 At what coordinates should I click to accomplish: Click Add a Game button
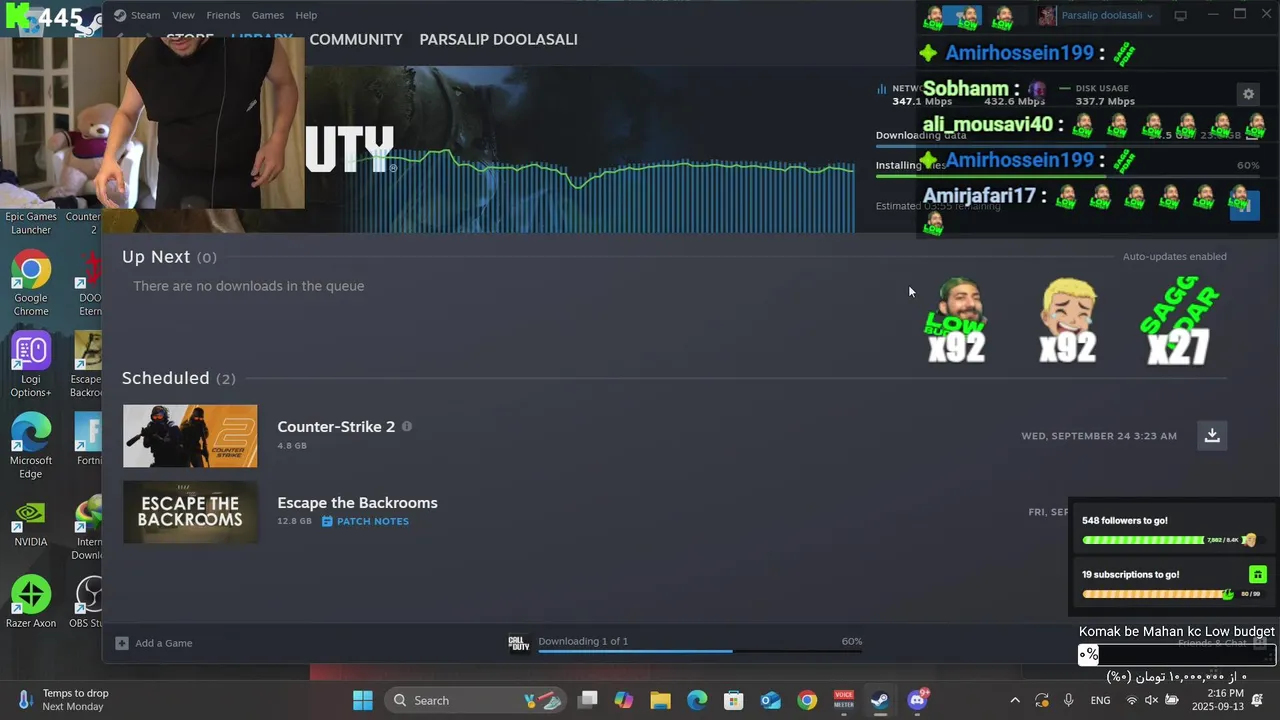click(154, 643)
